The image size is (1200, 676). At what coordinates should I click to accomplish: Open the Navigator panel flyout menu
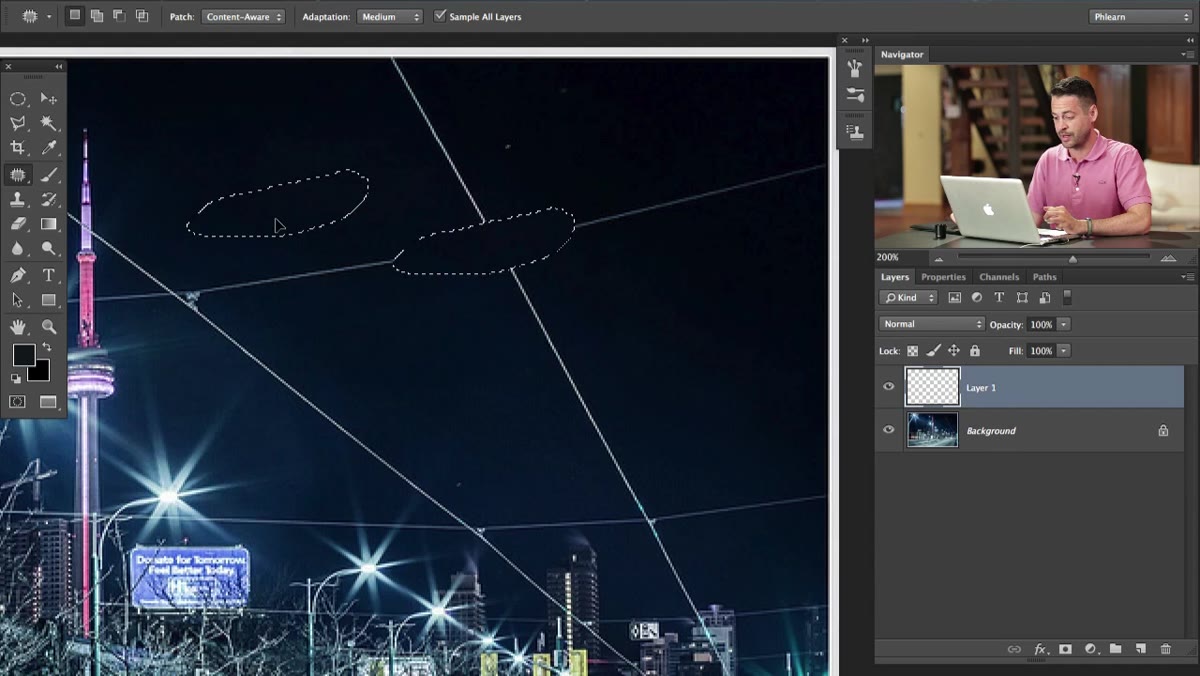click(1187, 55)
